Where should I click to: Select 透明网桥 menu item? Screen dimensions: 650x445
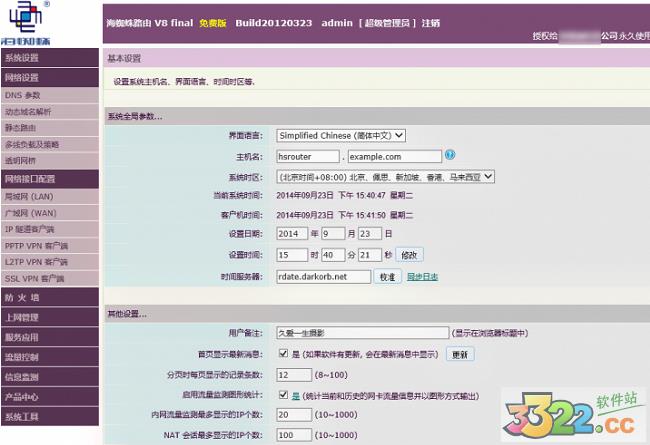[50, 160]
